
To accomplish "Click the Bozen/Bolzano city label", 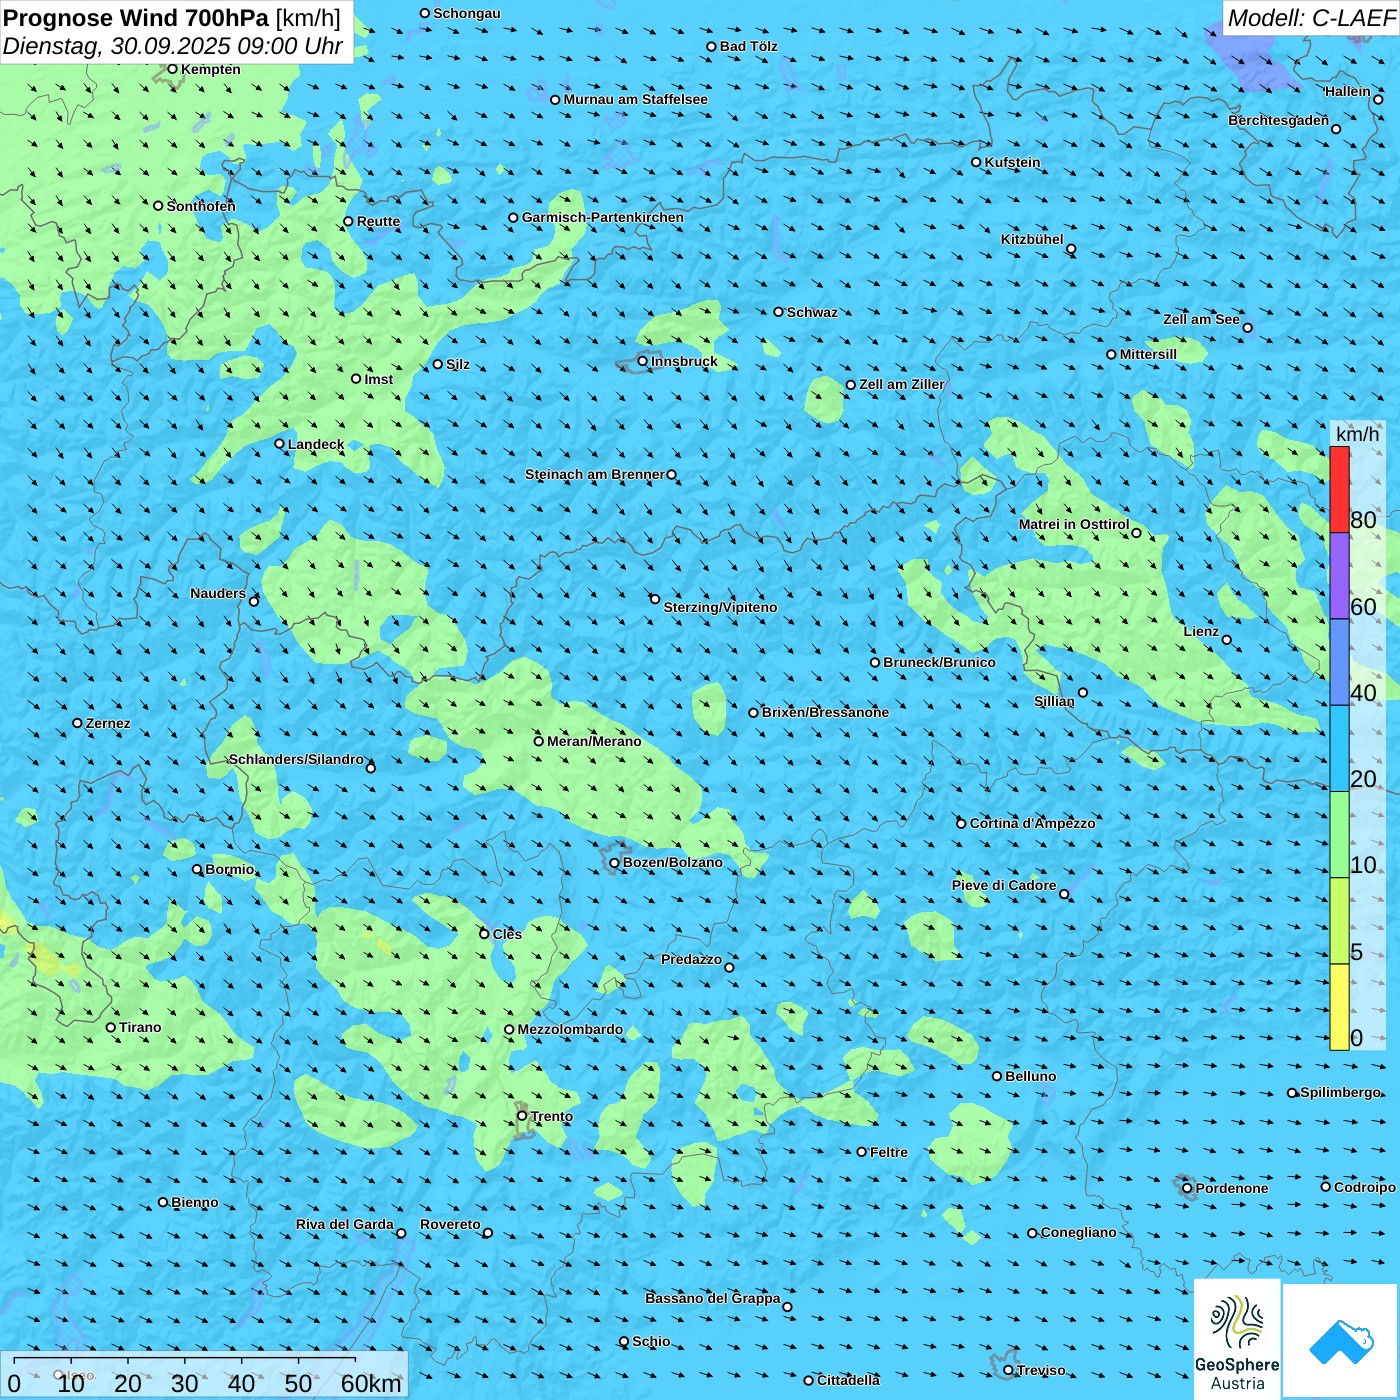I will click(x=672, y=862).
